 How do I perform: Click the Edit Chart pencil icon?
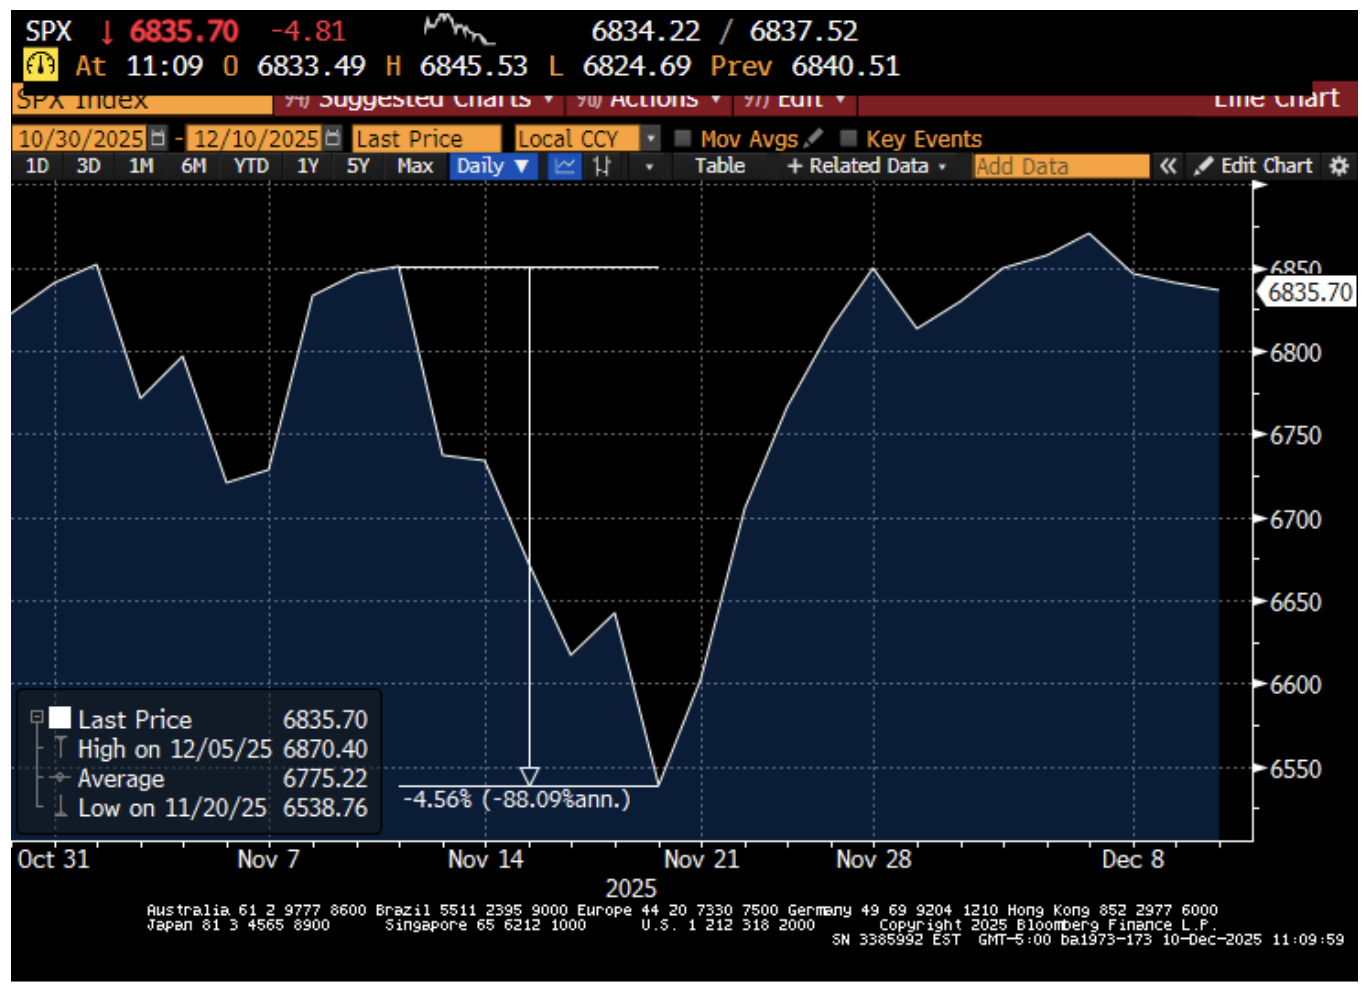pos(1203,165)
